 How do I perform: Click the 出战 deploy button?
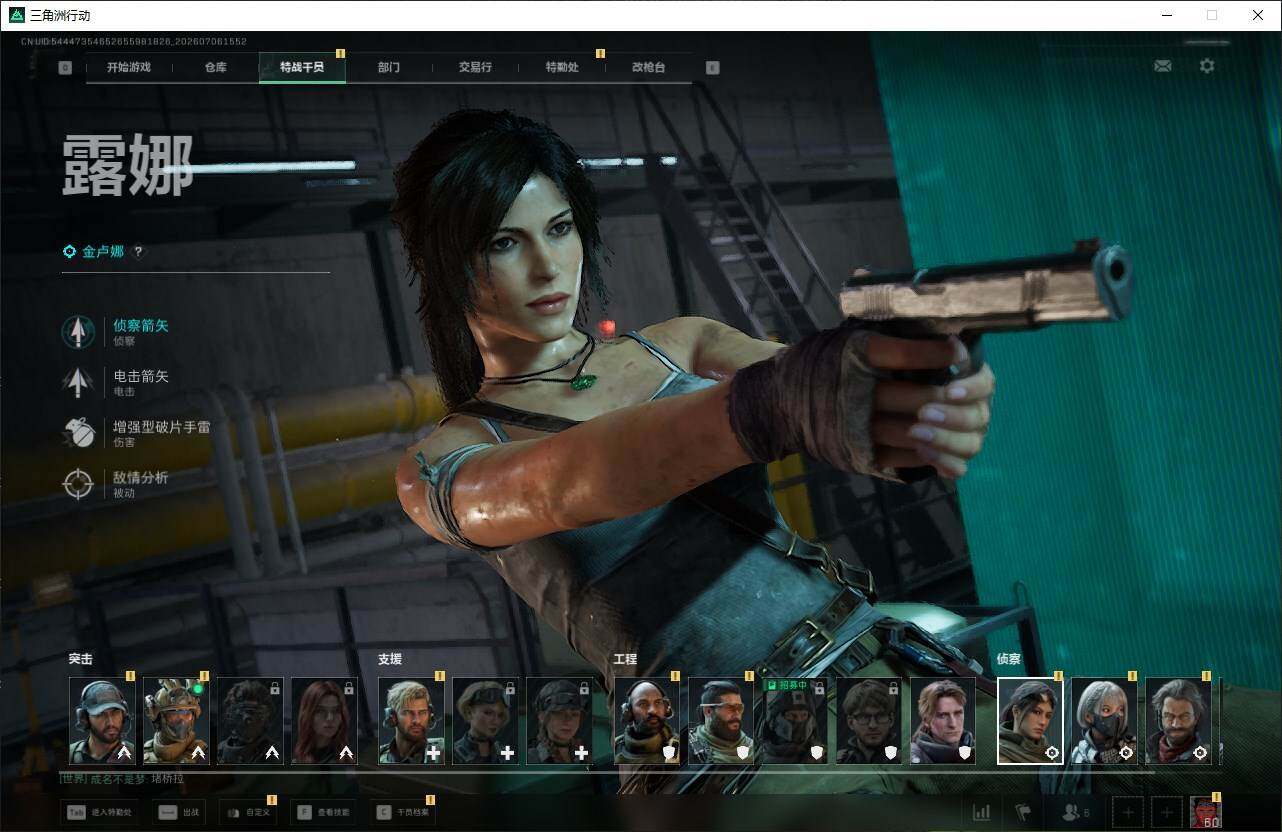point(178,812)
